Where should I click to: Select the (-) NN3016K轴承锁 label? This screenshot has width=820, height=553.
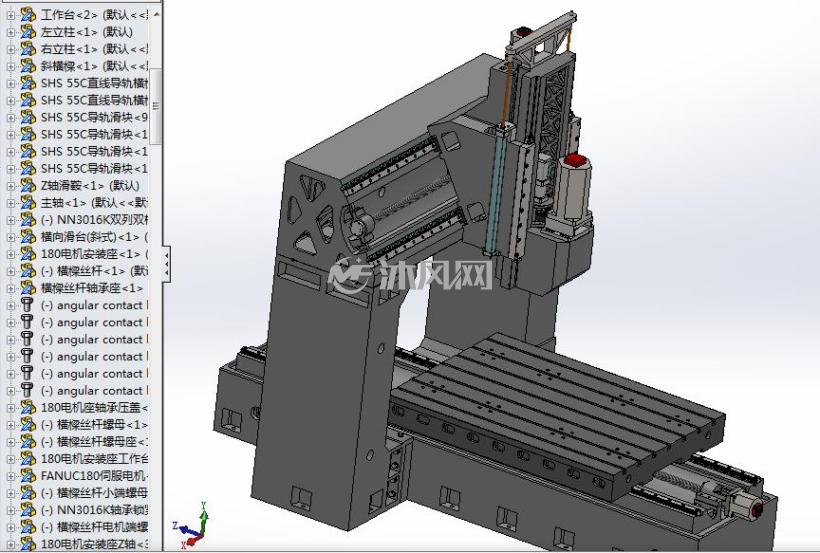coord(94,510)
